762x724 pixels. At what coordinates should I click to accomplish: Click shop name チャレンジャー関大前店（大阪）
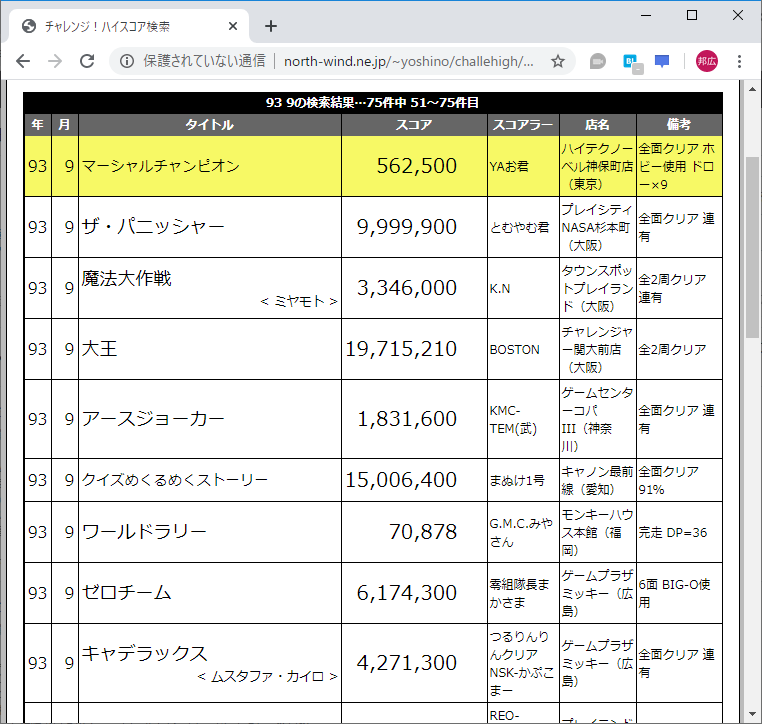click(x=597, y=349)
